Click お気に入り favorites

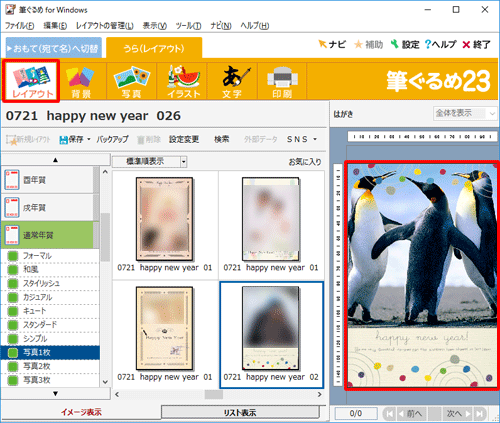pyautogui.click(x=305, y=162)
